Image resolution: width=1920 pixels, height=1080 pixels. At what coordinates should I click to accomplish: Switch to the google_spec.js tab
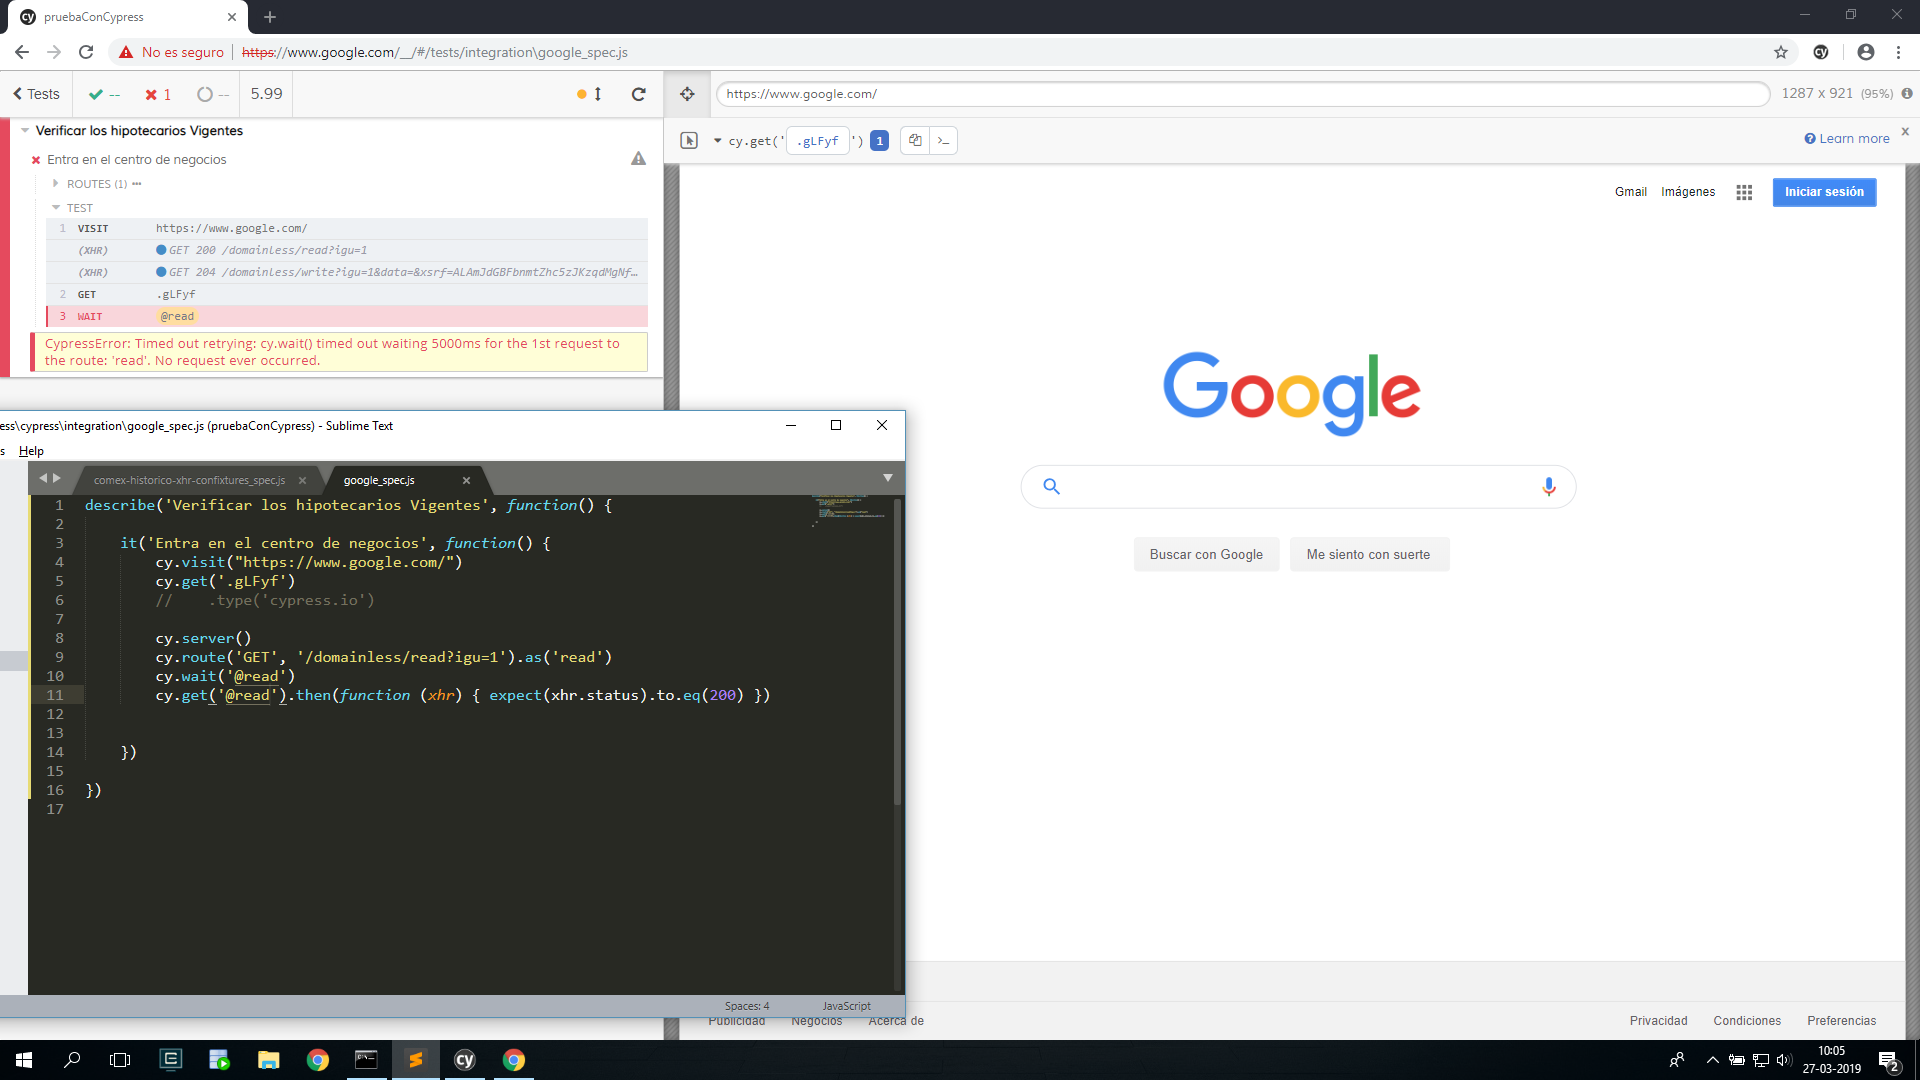(379, 479)
